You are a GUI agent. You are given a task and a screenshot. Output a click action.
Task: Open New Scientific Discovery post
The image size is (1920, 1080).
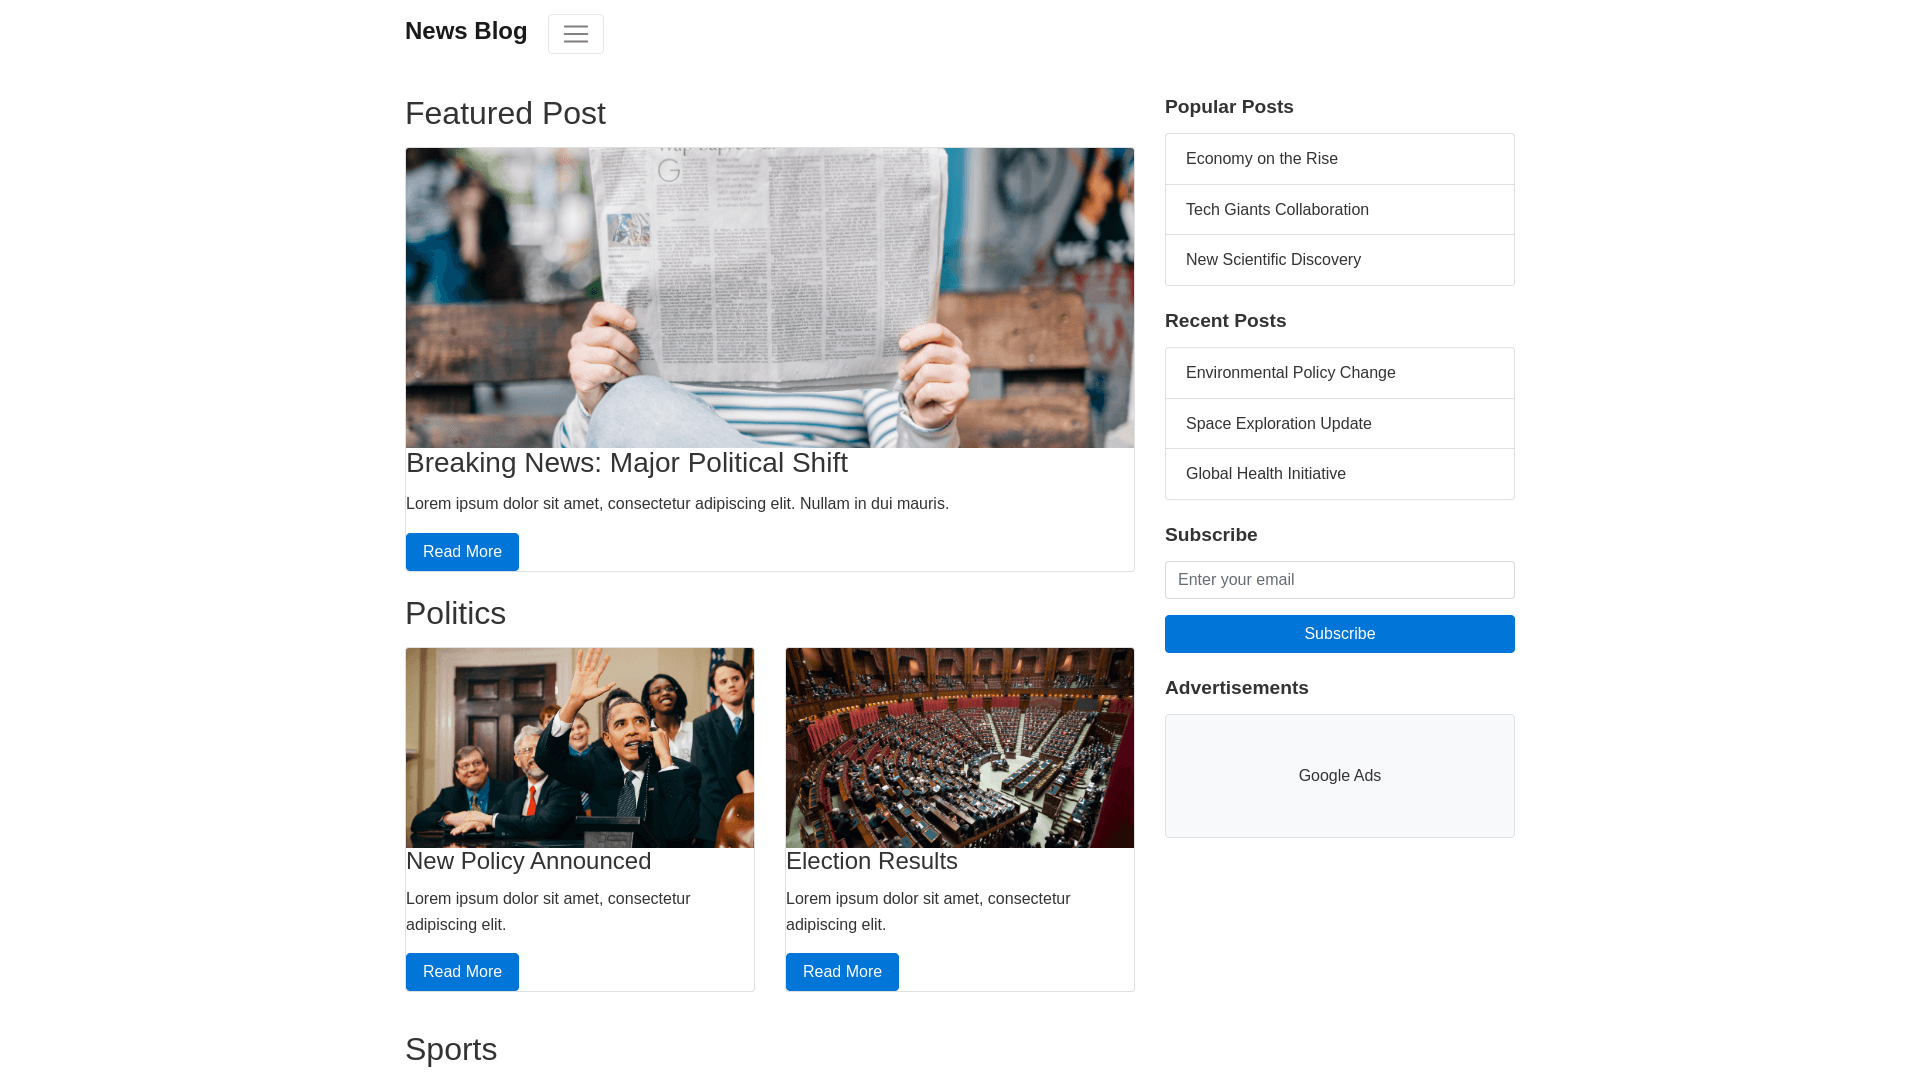tap(1339, 260)
